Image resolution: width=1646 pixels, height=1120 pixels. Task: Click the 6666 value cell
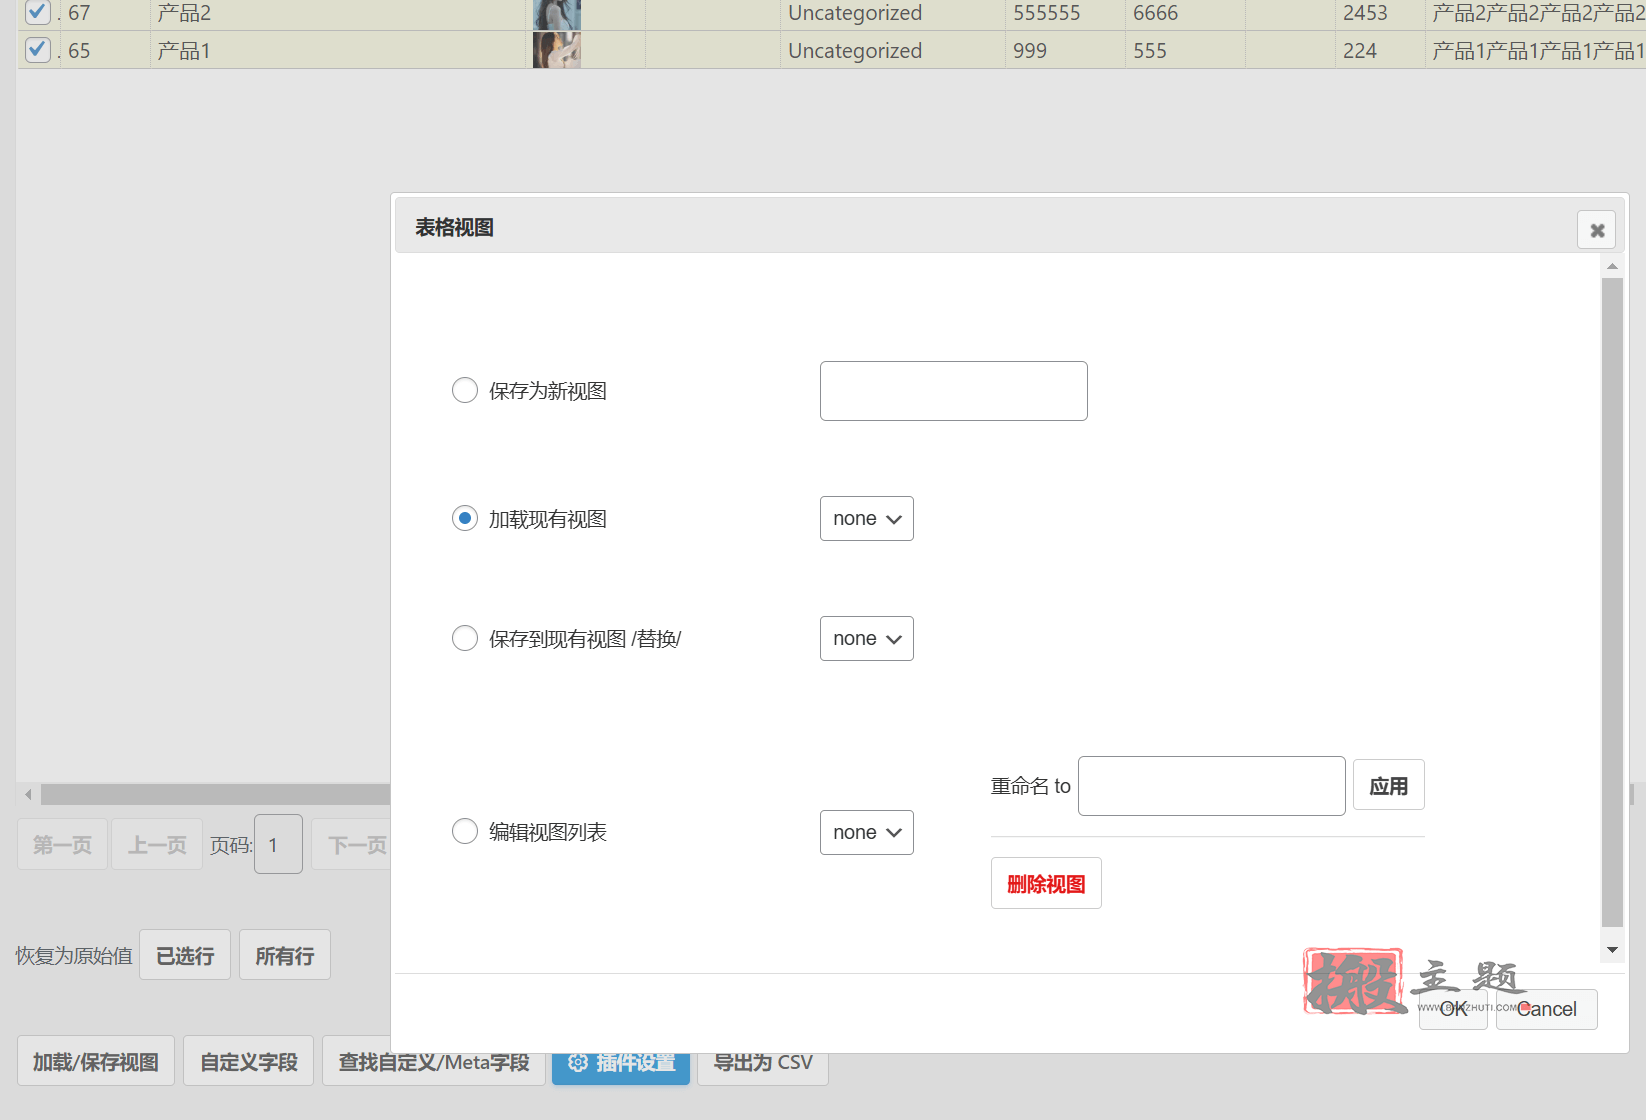(1185, 13)
